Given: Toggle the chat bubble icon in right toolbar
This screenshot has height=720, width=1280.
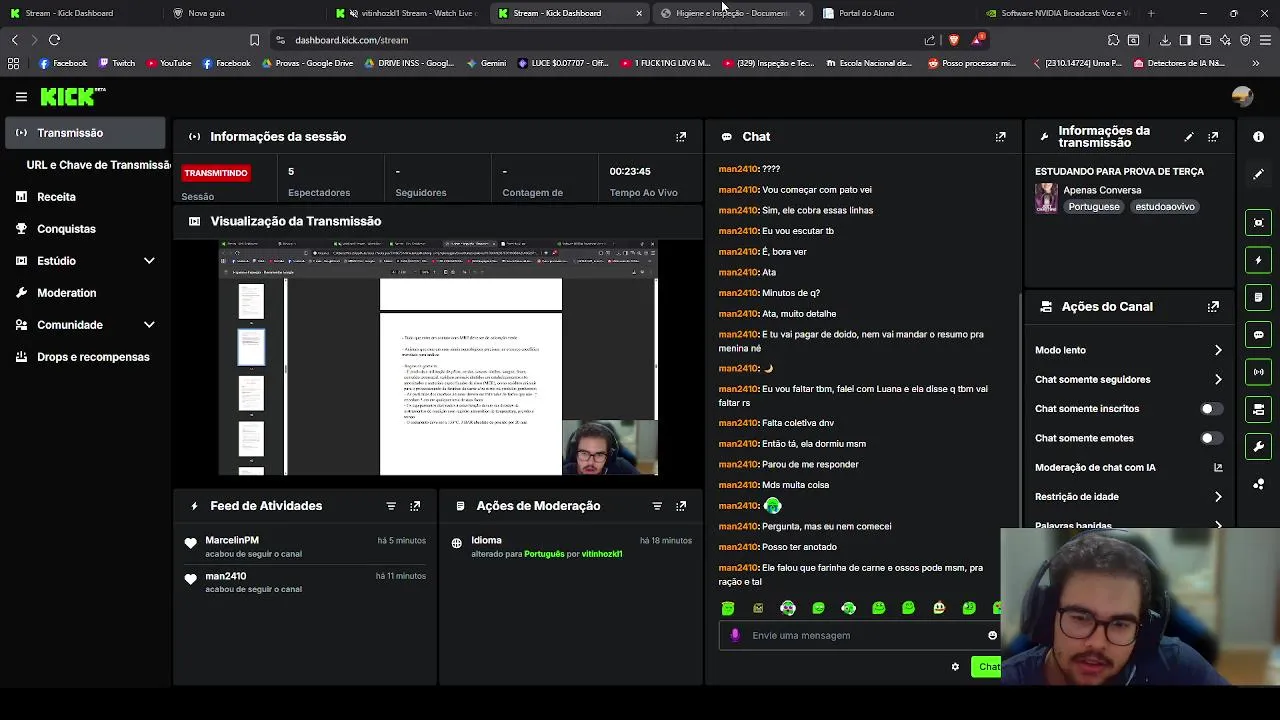Looking at the screenshot, I should coord(1259,335).
